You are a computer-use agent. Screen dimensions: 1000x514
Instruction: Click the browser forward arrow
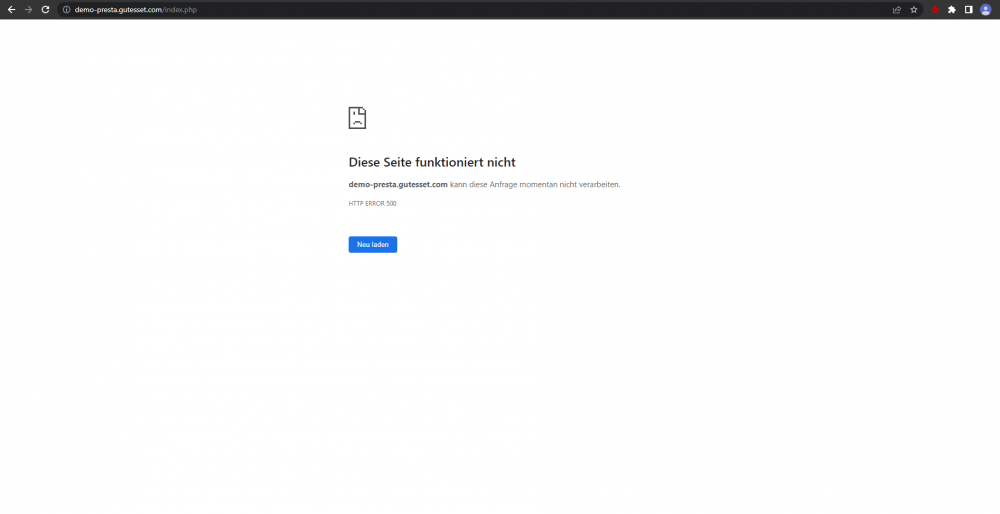[28, 10]
